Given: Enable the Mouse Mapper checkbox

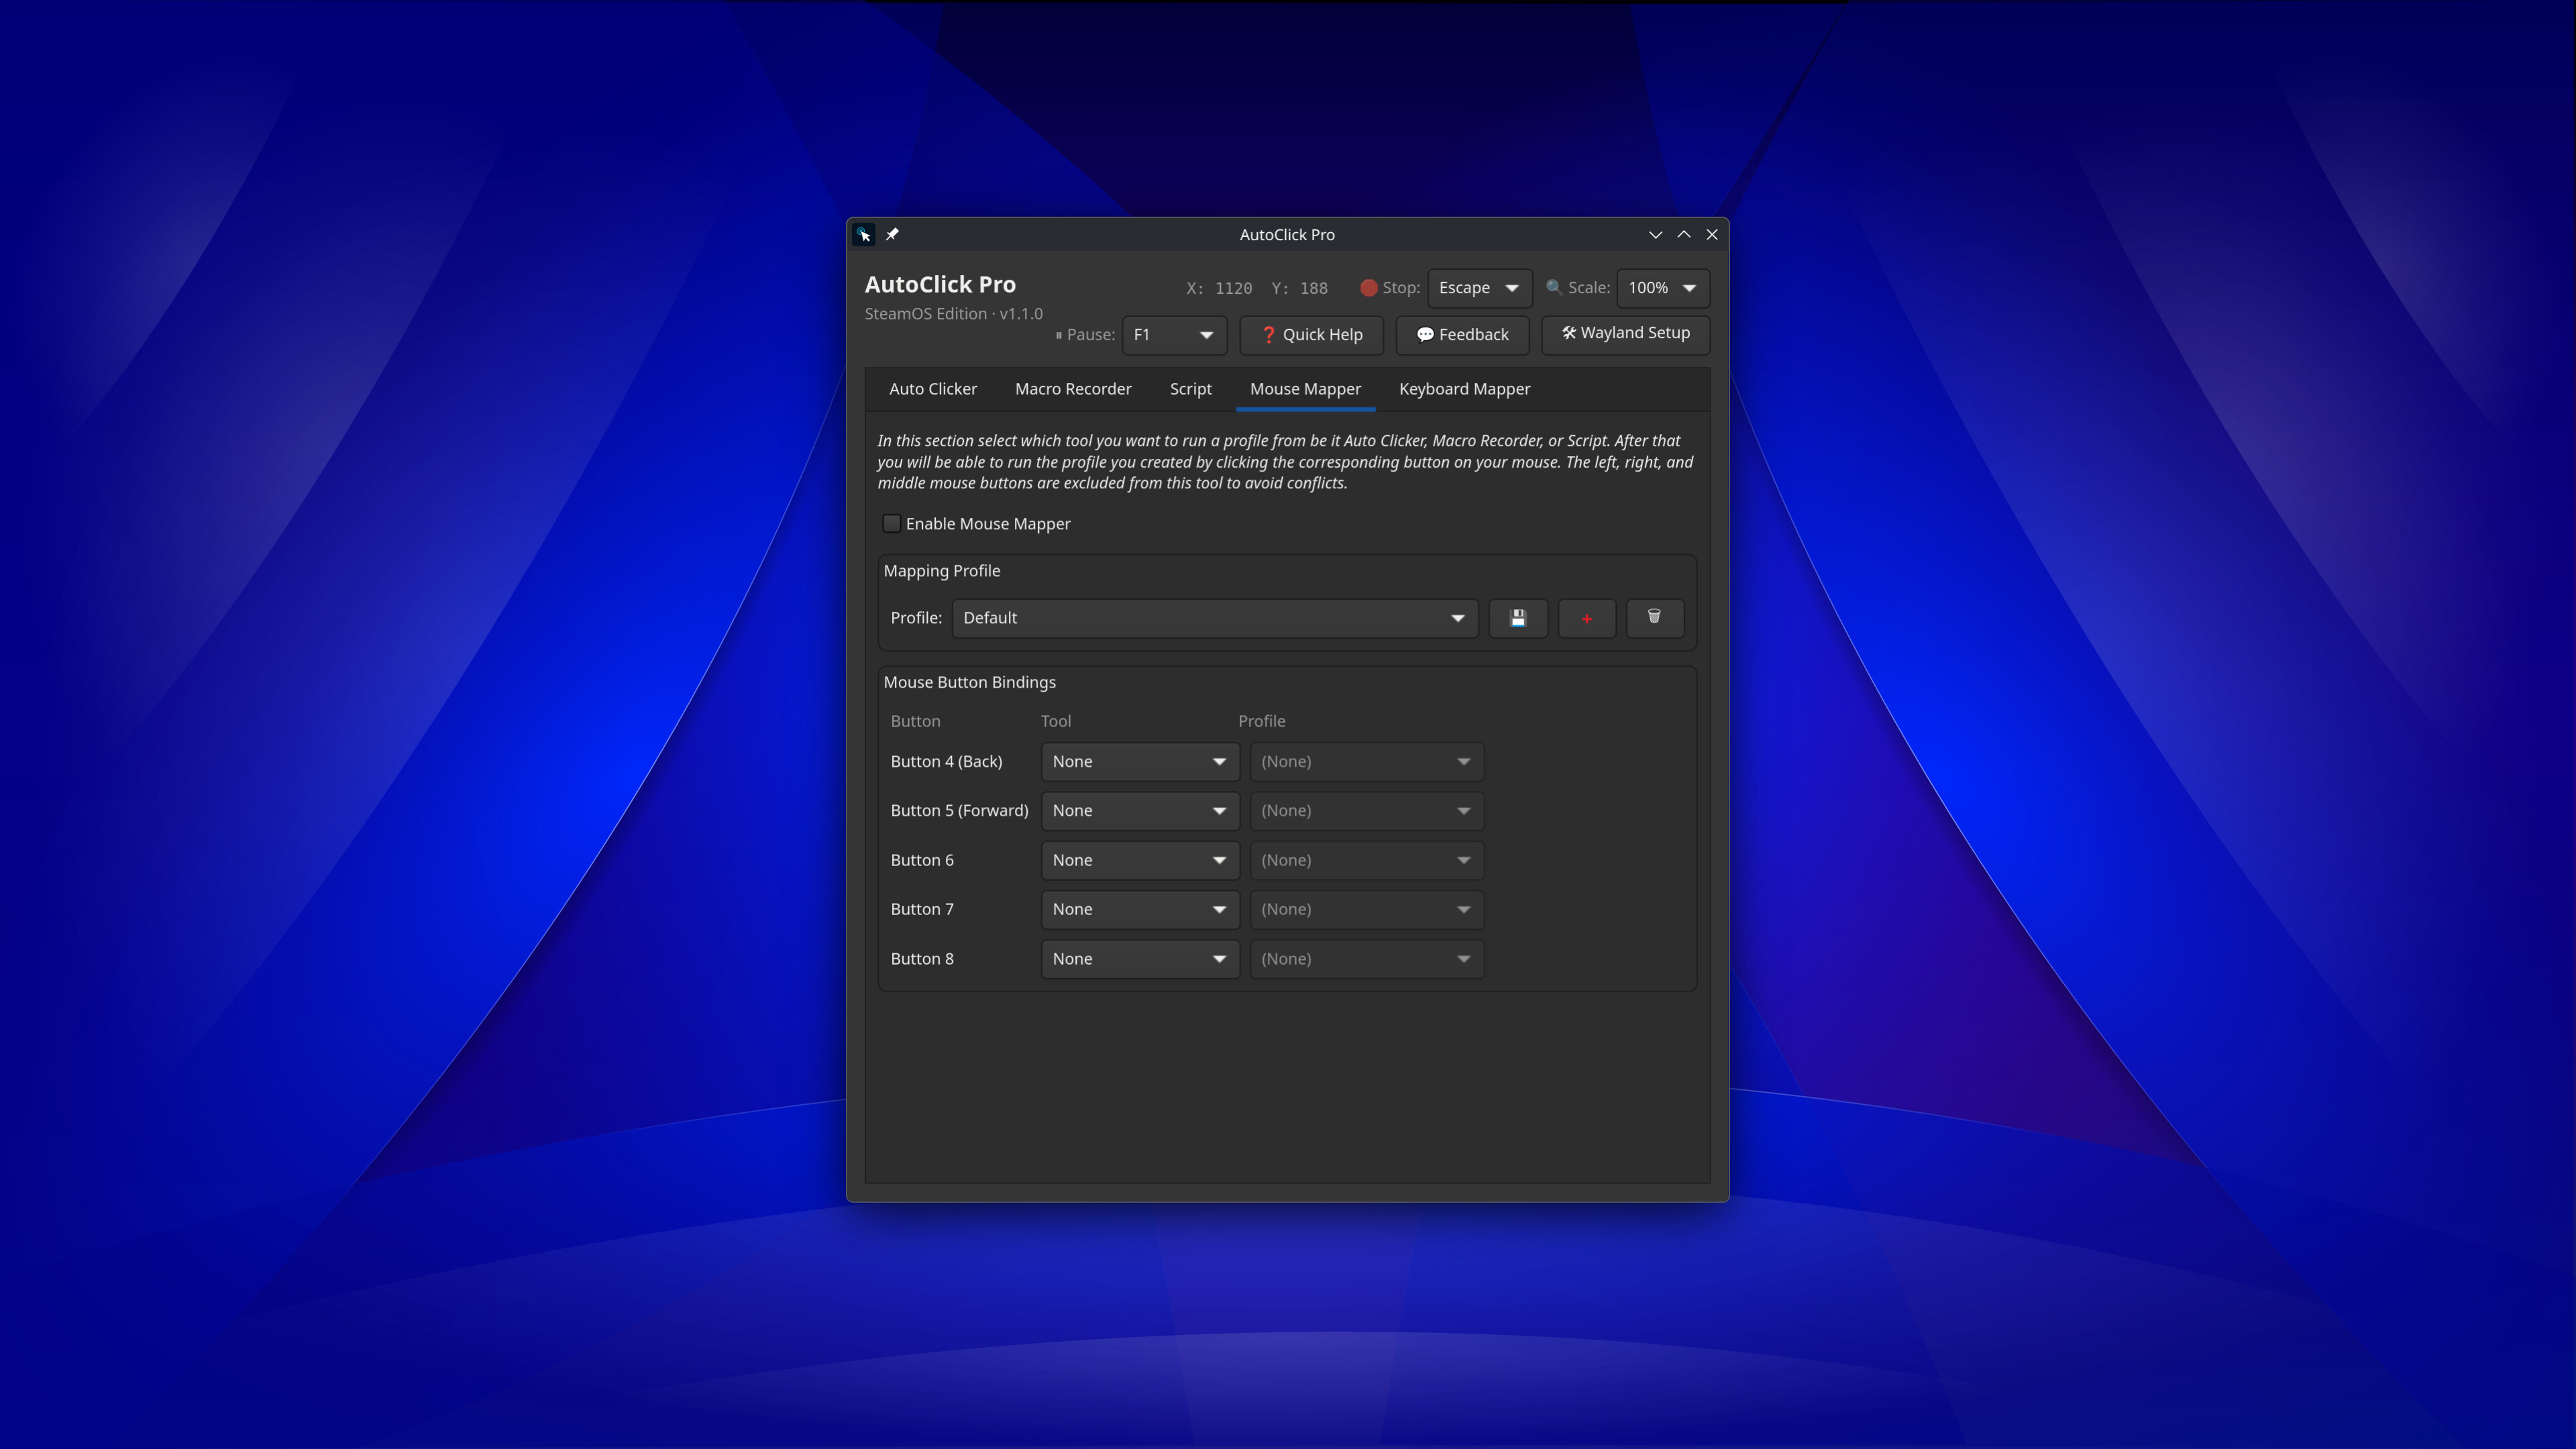Looking at the screenshot, I should [x=892, y=523].
